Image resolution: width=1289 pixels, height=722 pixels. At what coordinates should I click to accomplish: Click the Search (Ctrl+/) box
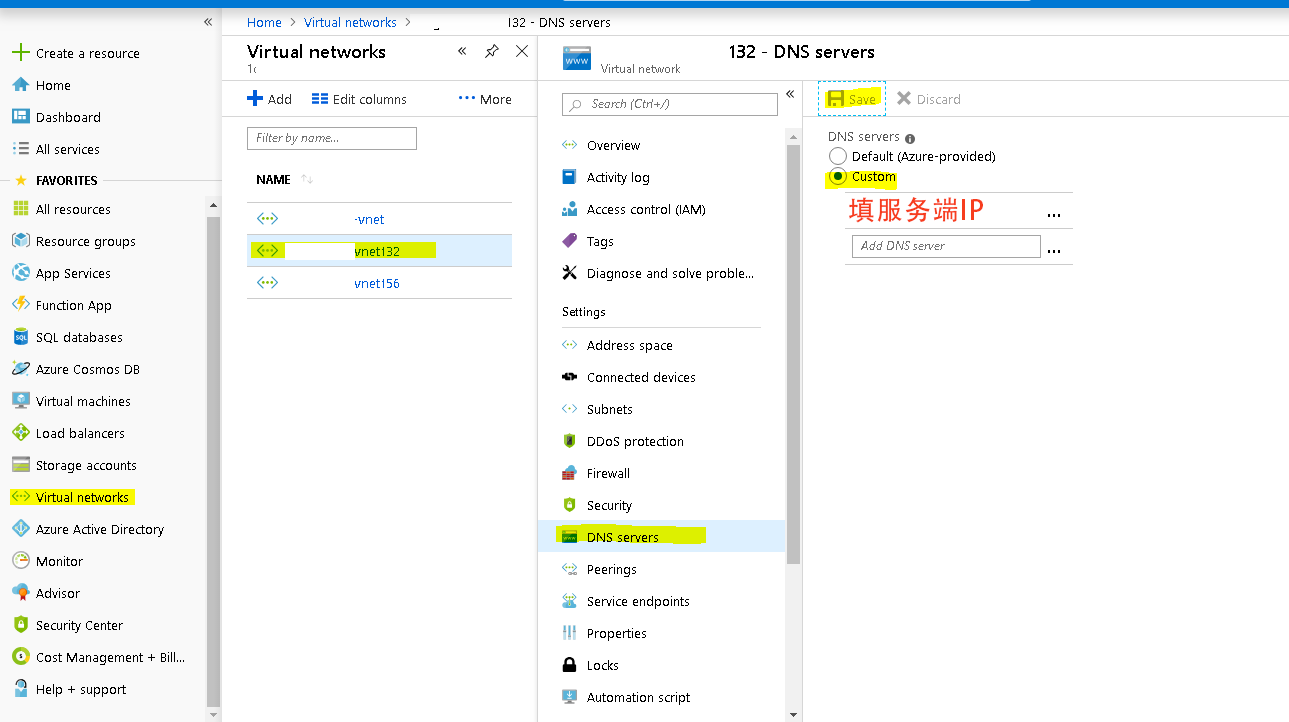[670, 104]
